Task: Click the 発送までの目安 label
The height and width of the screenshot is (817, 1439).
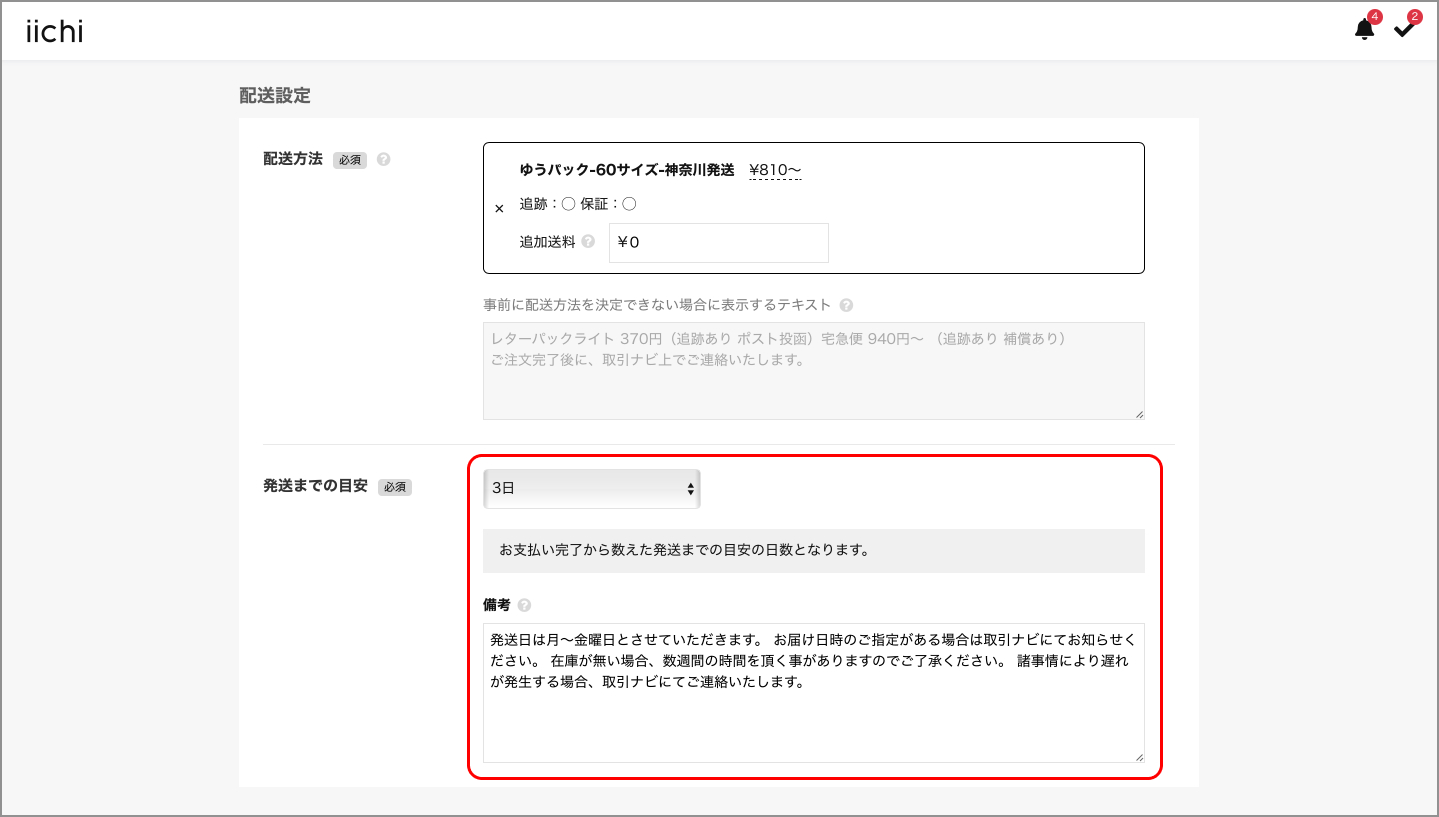Action: pyautogui.click(x=315, y=486)
